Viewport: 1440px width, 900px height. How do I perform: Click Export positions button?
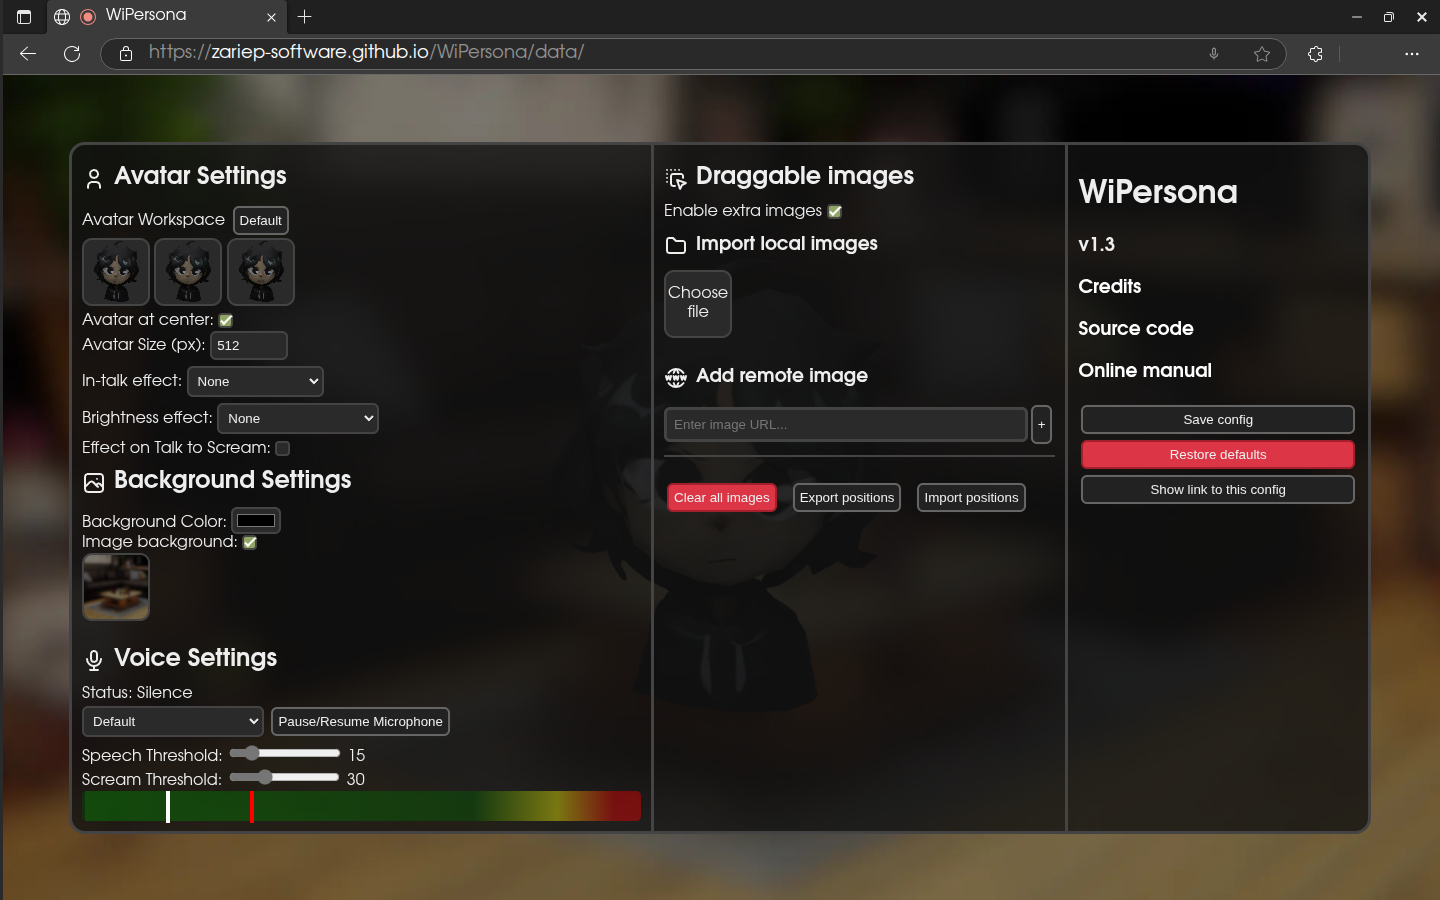pyautogui.click(x=847, y=497)
